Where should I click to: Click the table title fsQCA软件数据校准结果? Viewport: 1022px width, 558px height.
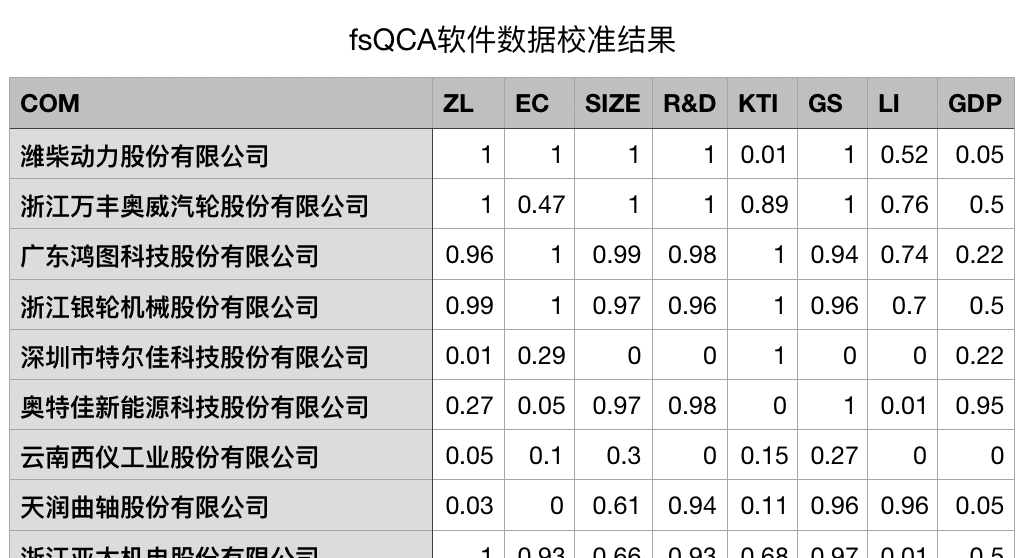coord(512,40)
